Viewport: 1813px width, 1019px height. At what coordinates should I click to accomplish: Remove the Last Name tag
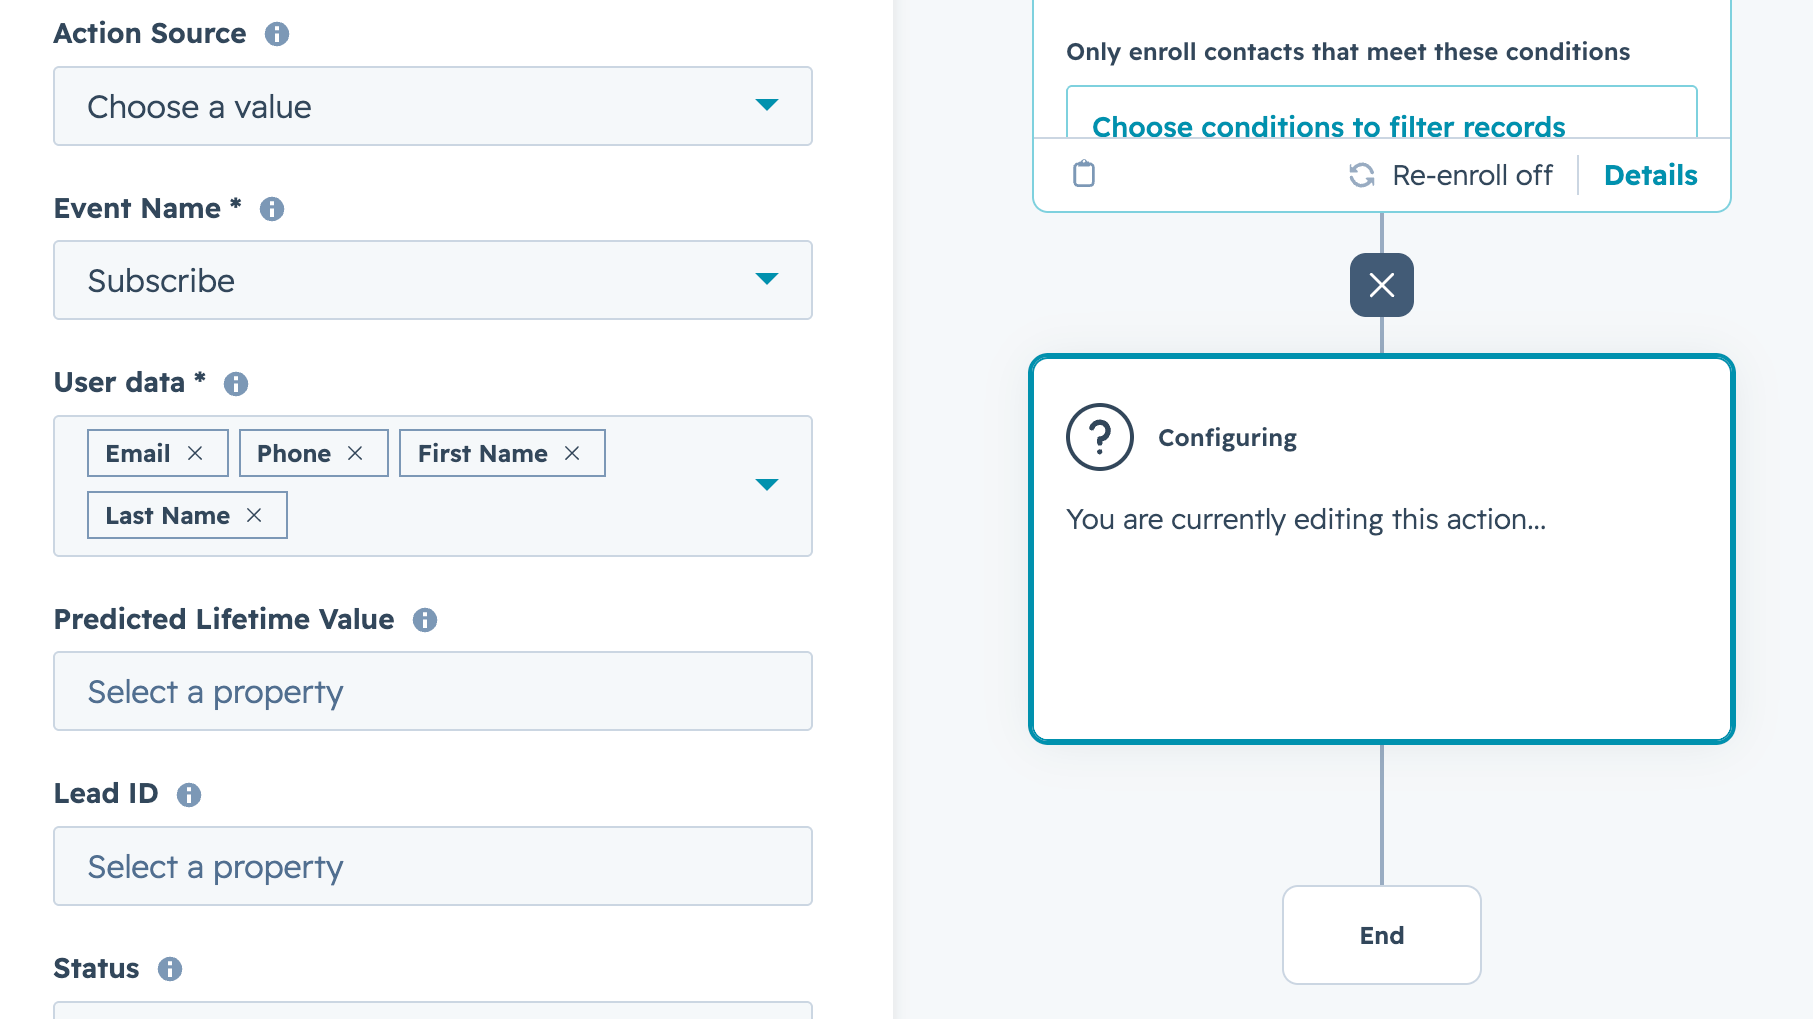(254, 515)
